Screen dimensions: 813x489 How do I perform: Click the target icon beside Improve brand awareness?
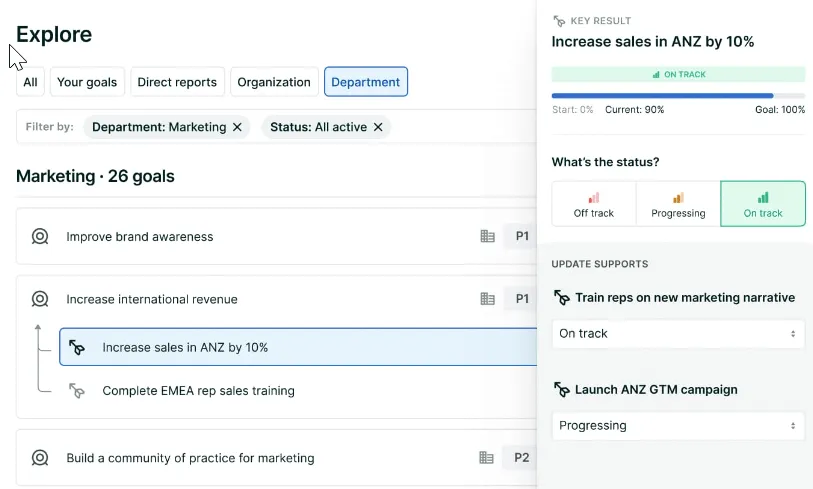click(40, 236)
